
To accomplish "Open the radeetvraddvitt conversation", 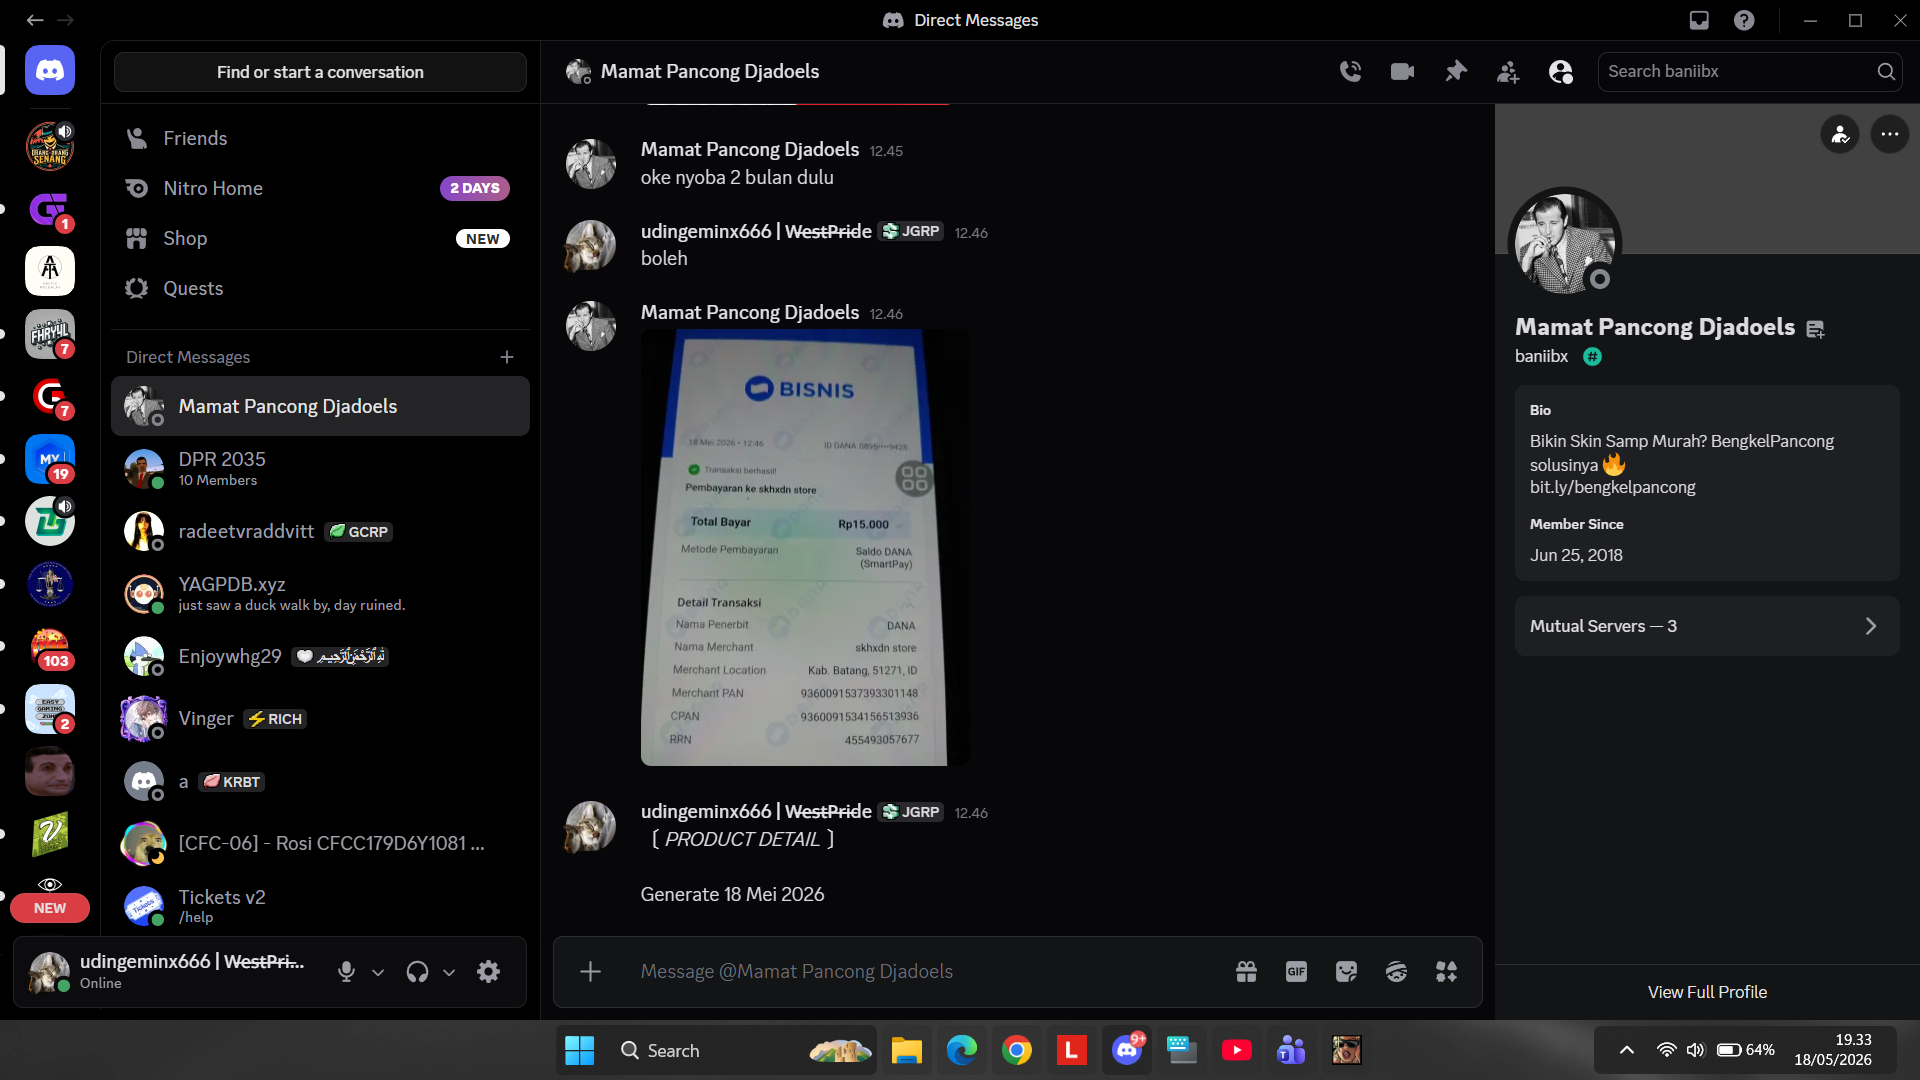I will [x=320, y=531].
